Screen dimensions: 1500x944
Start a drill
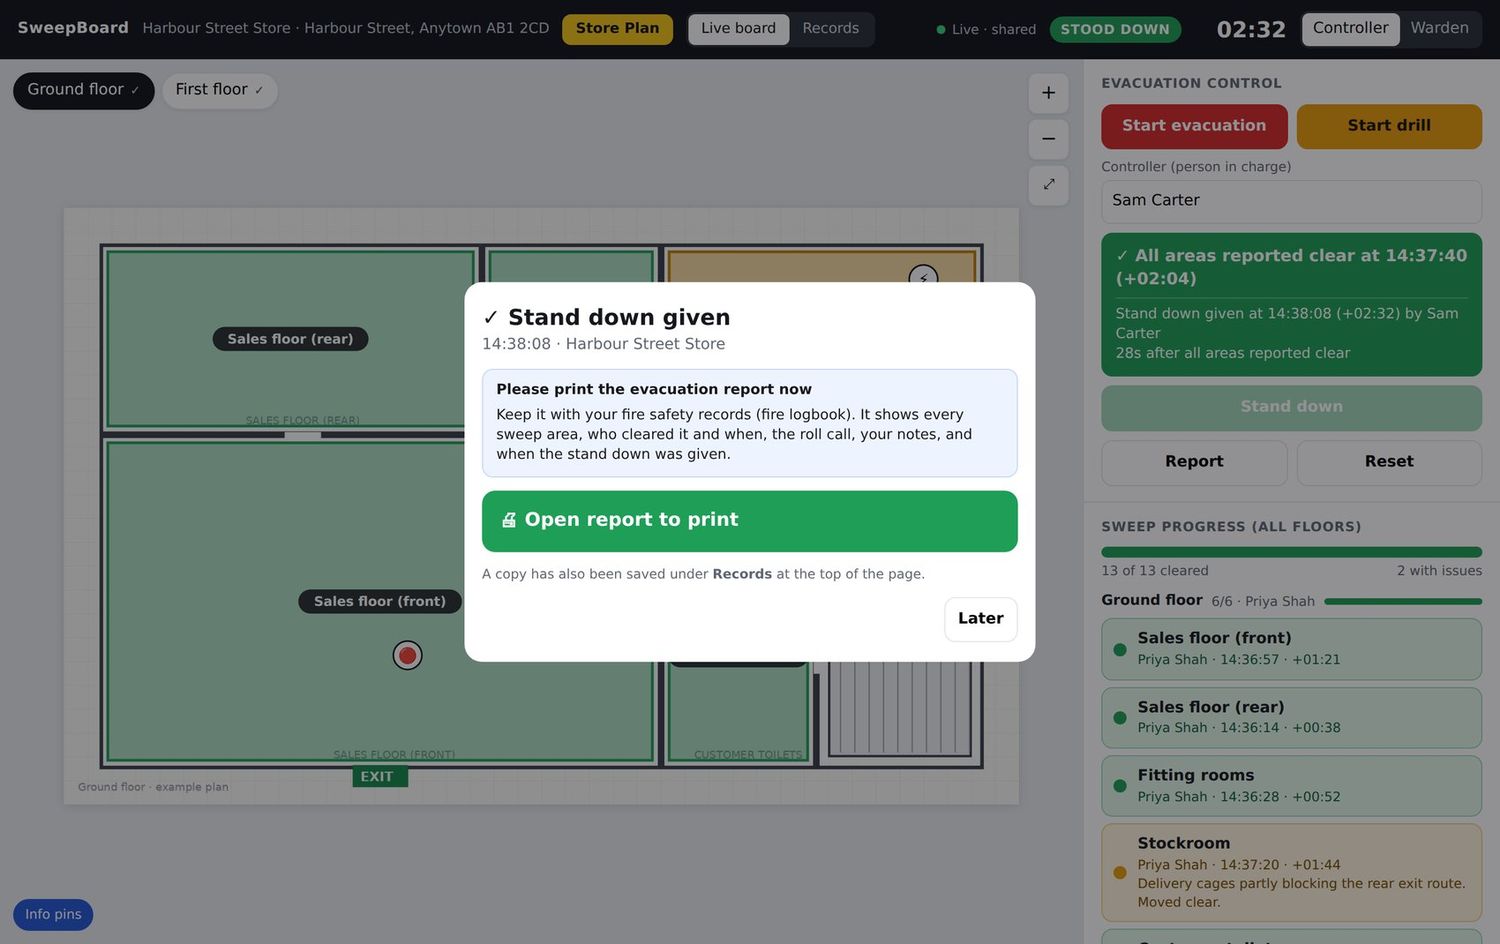click(1389, 126)
